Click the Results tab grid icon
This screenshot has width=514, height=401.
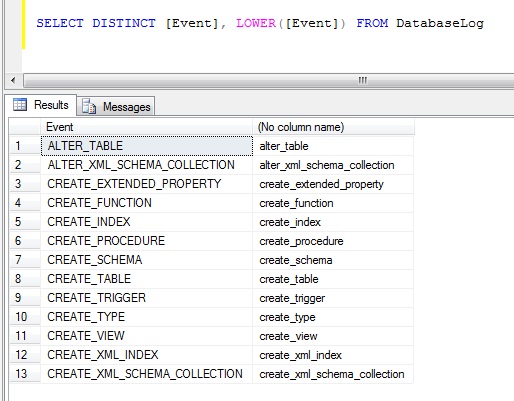[x=20, y=105]
